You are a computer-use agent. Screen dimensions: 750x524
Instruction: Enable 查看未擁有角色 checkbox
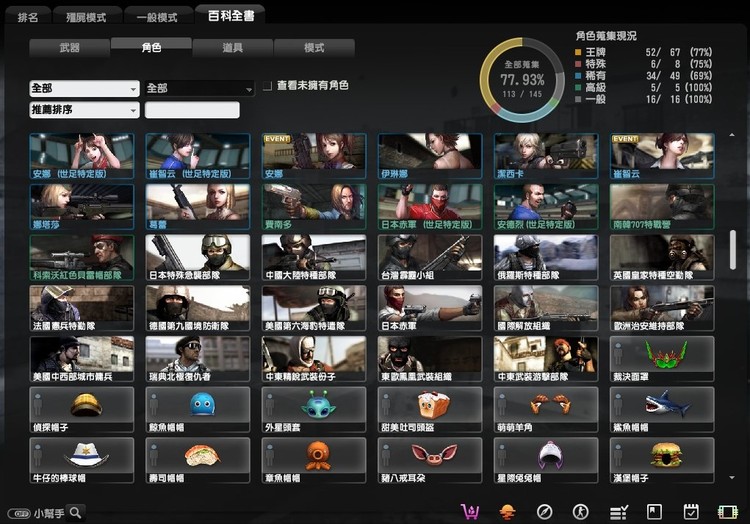point(267,87)
